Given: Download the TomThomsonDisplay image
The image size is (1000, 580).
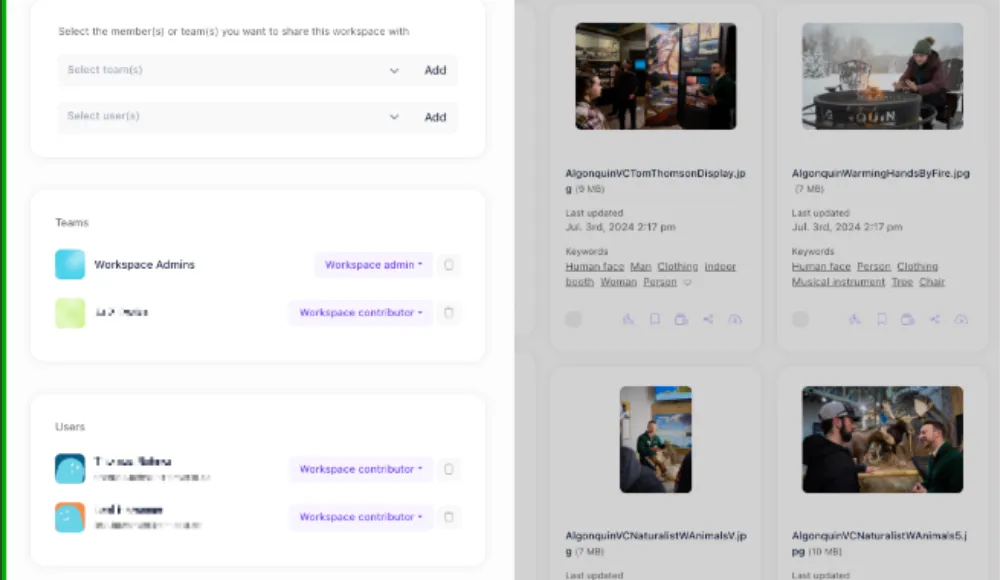Looking at the screenshot, I should pyautogui.click(x=735, y=319).
